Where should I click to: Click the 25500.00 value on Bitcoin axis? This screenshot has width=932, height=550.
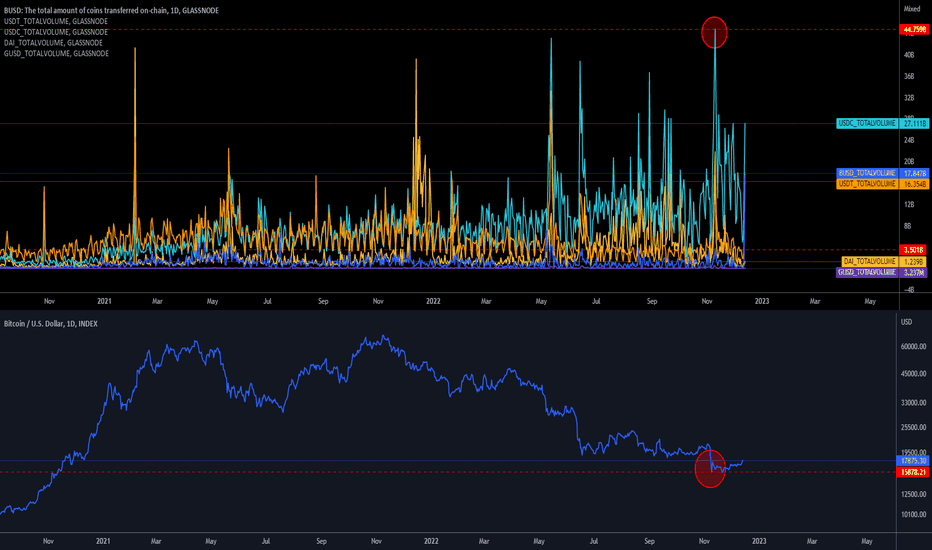coord(913,427)
